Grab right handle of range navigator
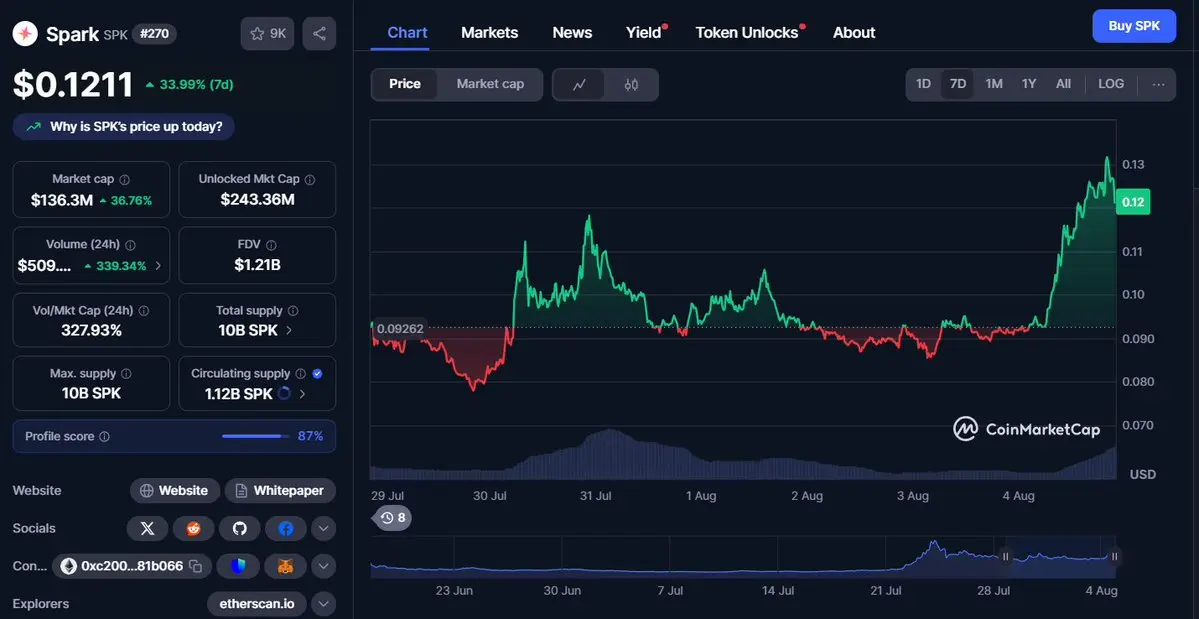Viewport: 1199px width, 619px height. click(x=1114, y=557)
